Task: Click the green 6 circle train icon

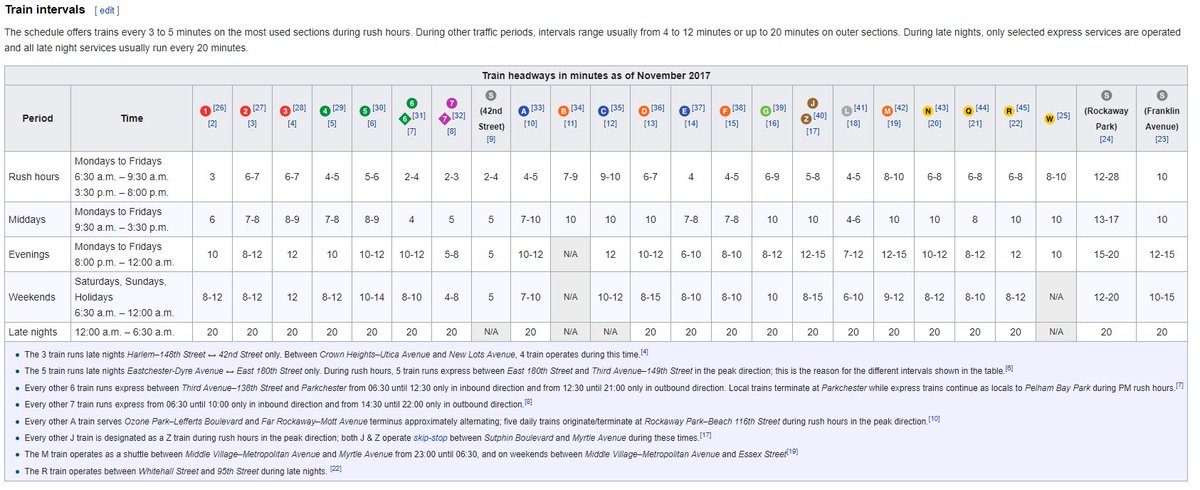Action: [411, 102]
